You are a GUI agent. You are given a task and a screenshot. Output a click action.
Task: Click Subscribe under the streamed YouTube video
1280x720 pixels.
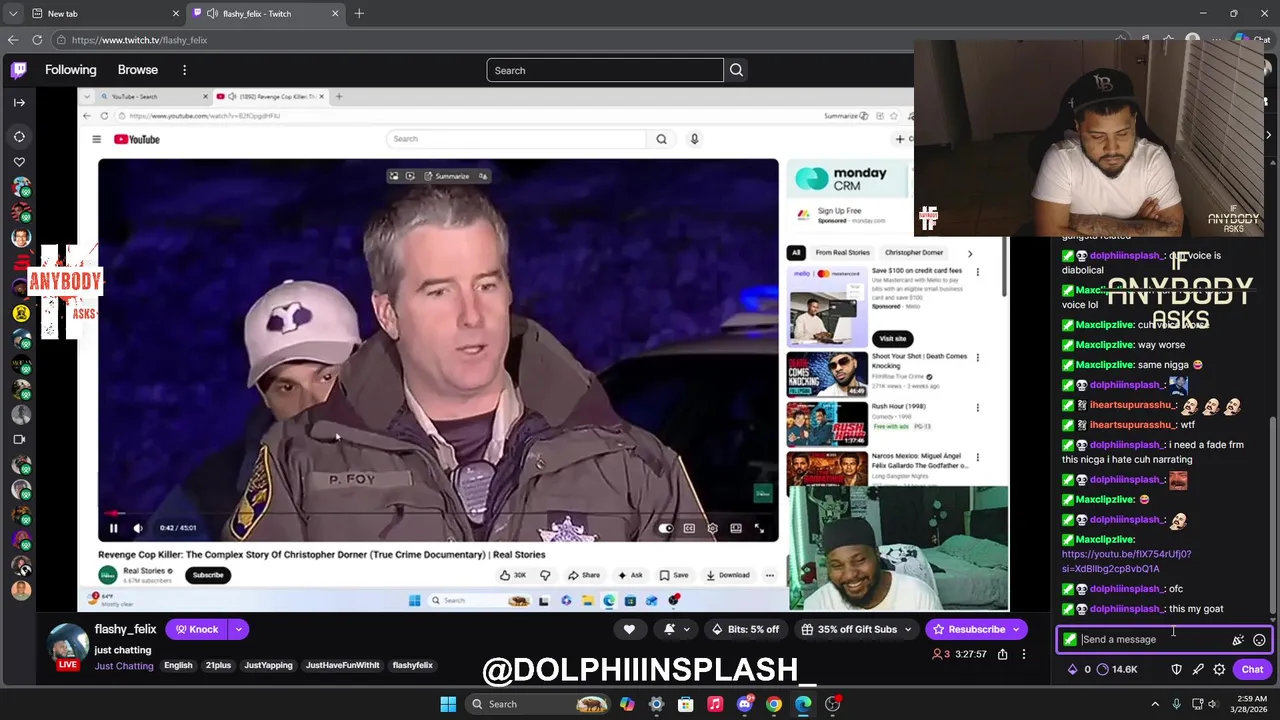208,575
